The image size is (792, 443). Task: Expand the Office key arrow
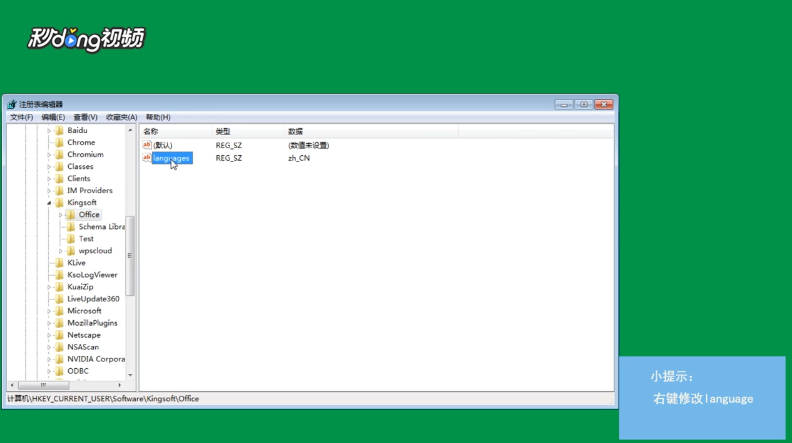(61, 215)
